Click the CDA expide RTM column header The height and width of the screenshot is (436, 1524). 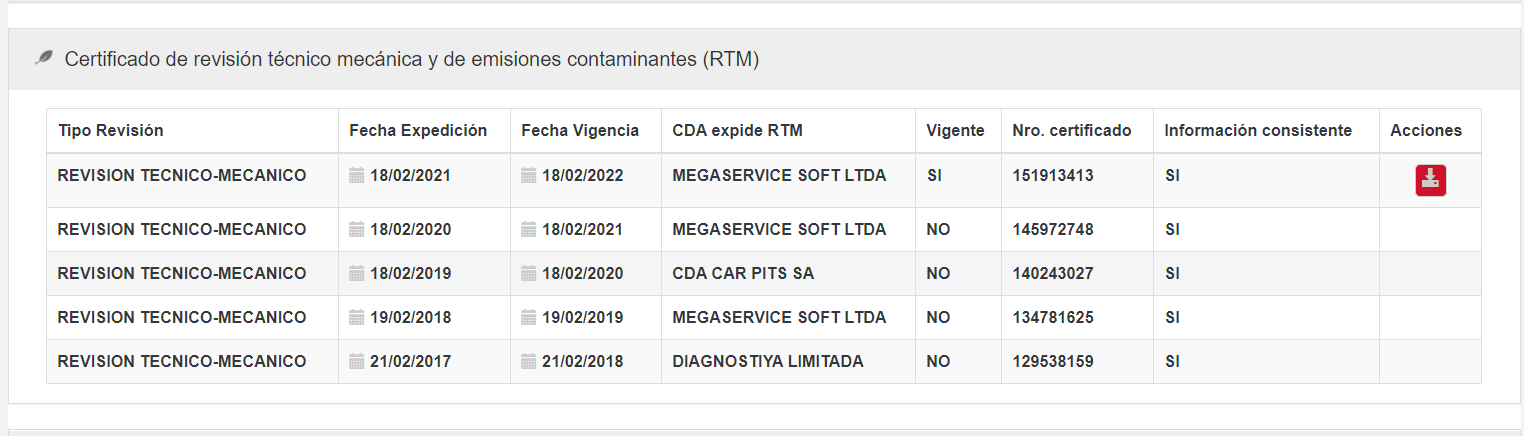click(737, 131)
